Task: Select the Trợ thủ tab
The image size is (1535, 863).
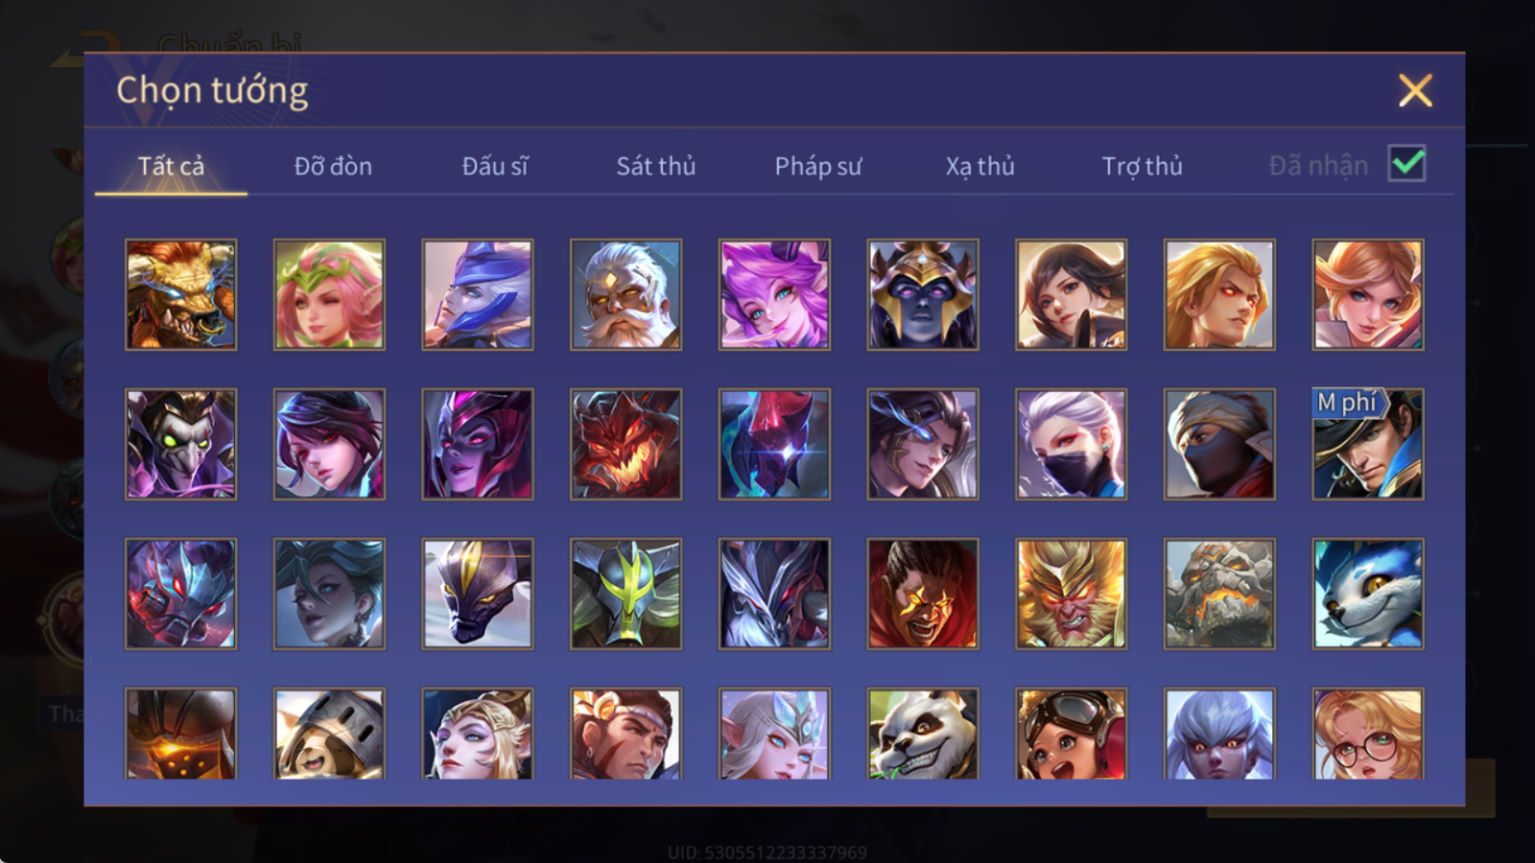Action: click(x=1142, y=166)
